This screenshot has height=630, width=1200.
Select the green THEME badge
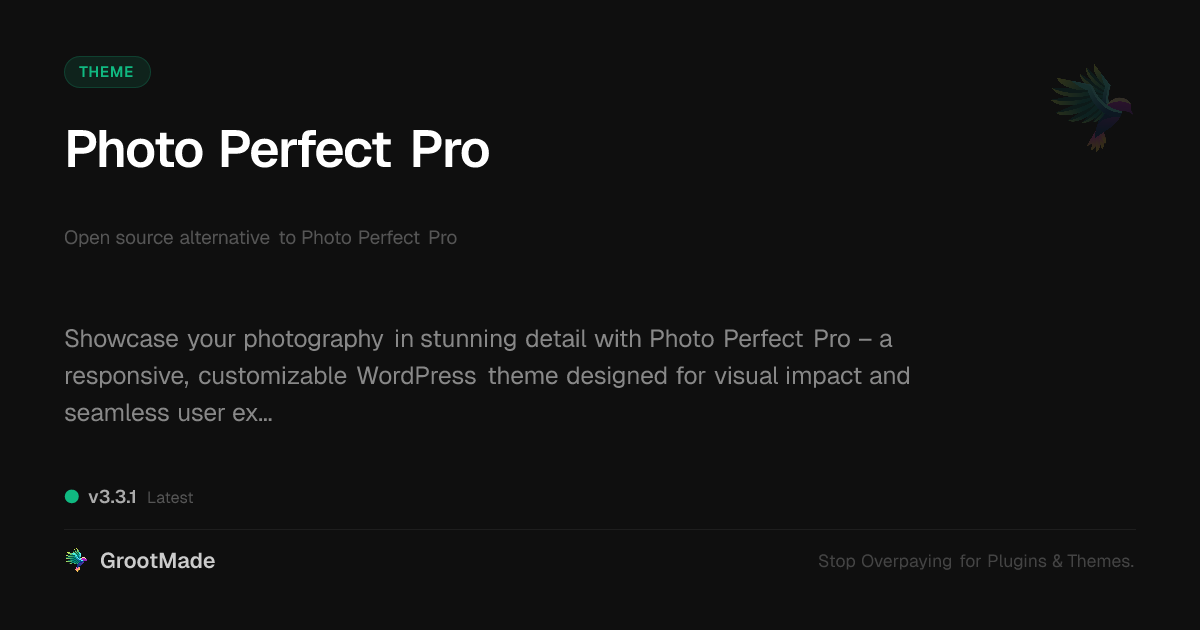tap(107, 72)
